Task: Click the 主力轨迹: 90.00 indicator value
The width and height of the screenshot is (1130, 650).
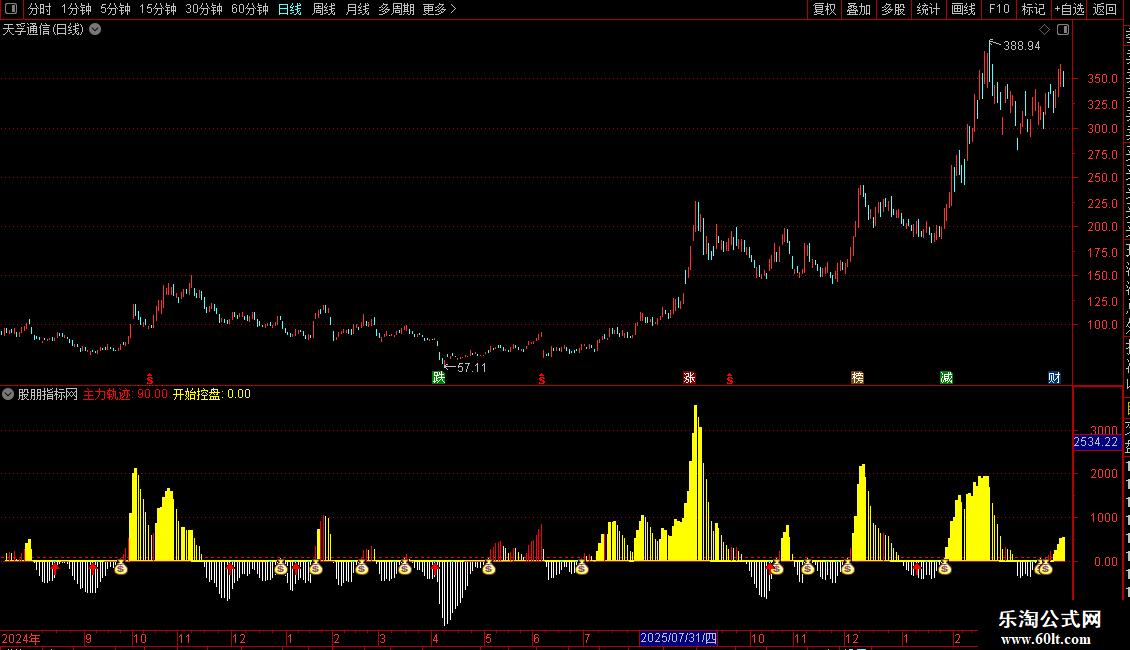Action: tap(125, 394)
